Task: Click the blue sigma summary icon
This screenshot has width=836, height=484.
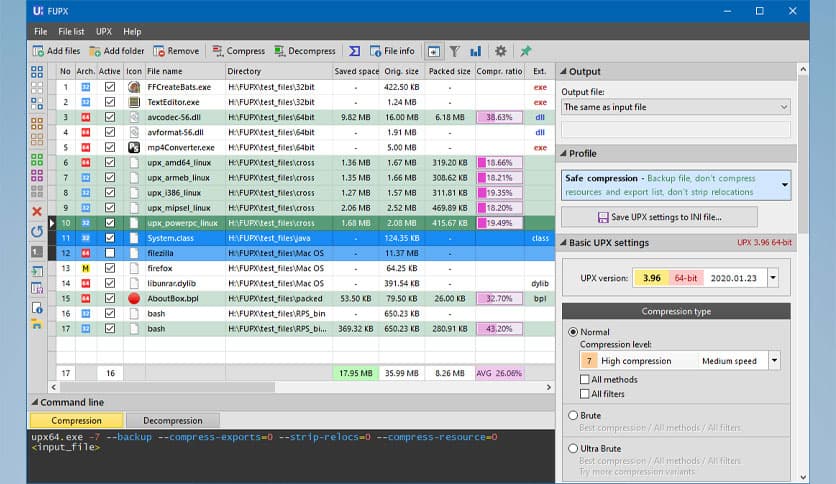Action: click(x=355, y=51)
